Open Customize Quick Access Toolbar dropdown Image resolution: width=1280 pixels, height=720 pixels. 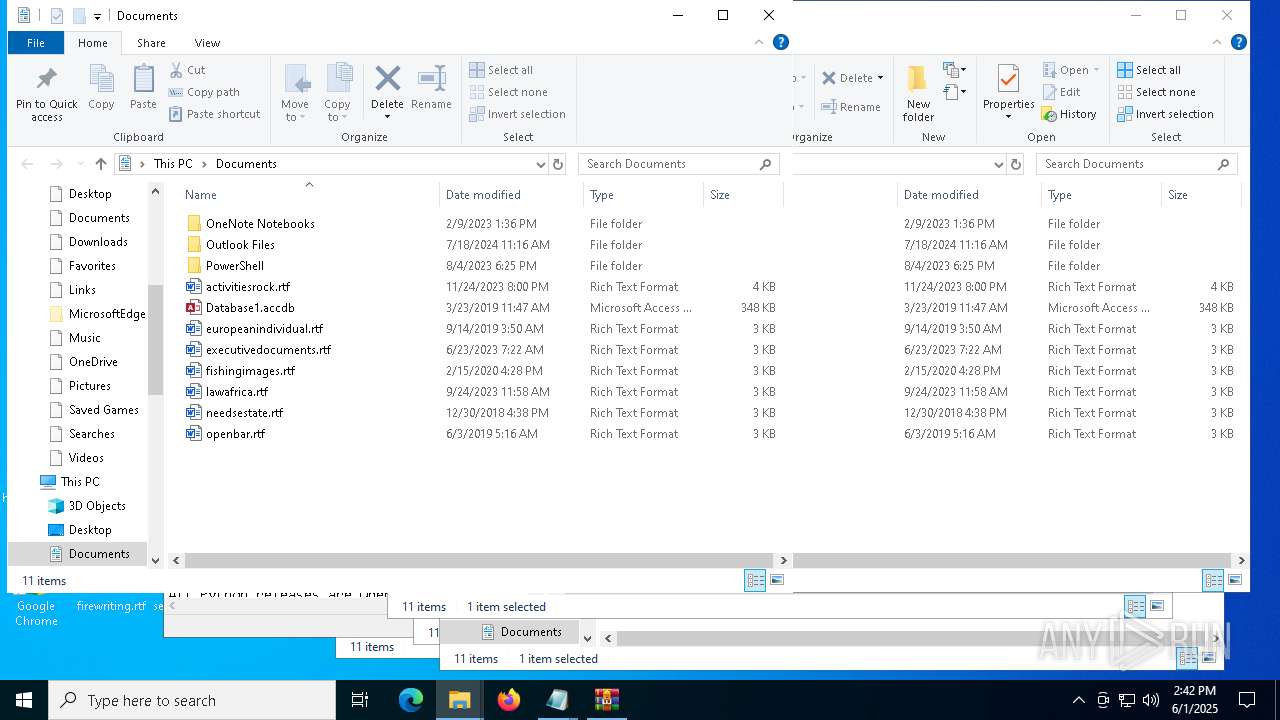[97, 16]
